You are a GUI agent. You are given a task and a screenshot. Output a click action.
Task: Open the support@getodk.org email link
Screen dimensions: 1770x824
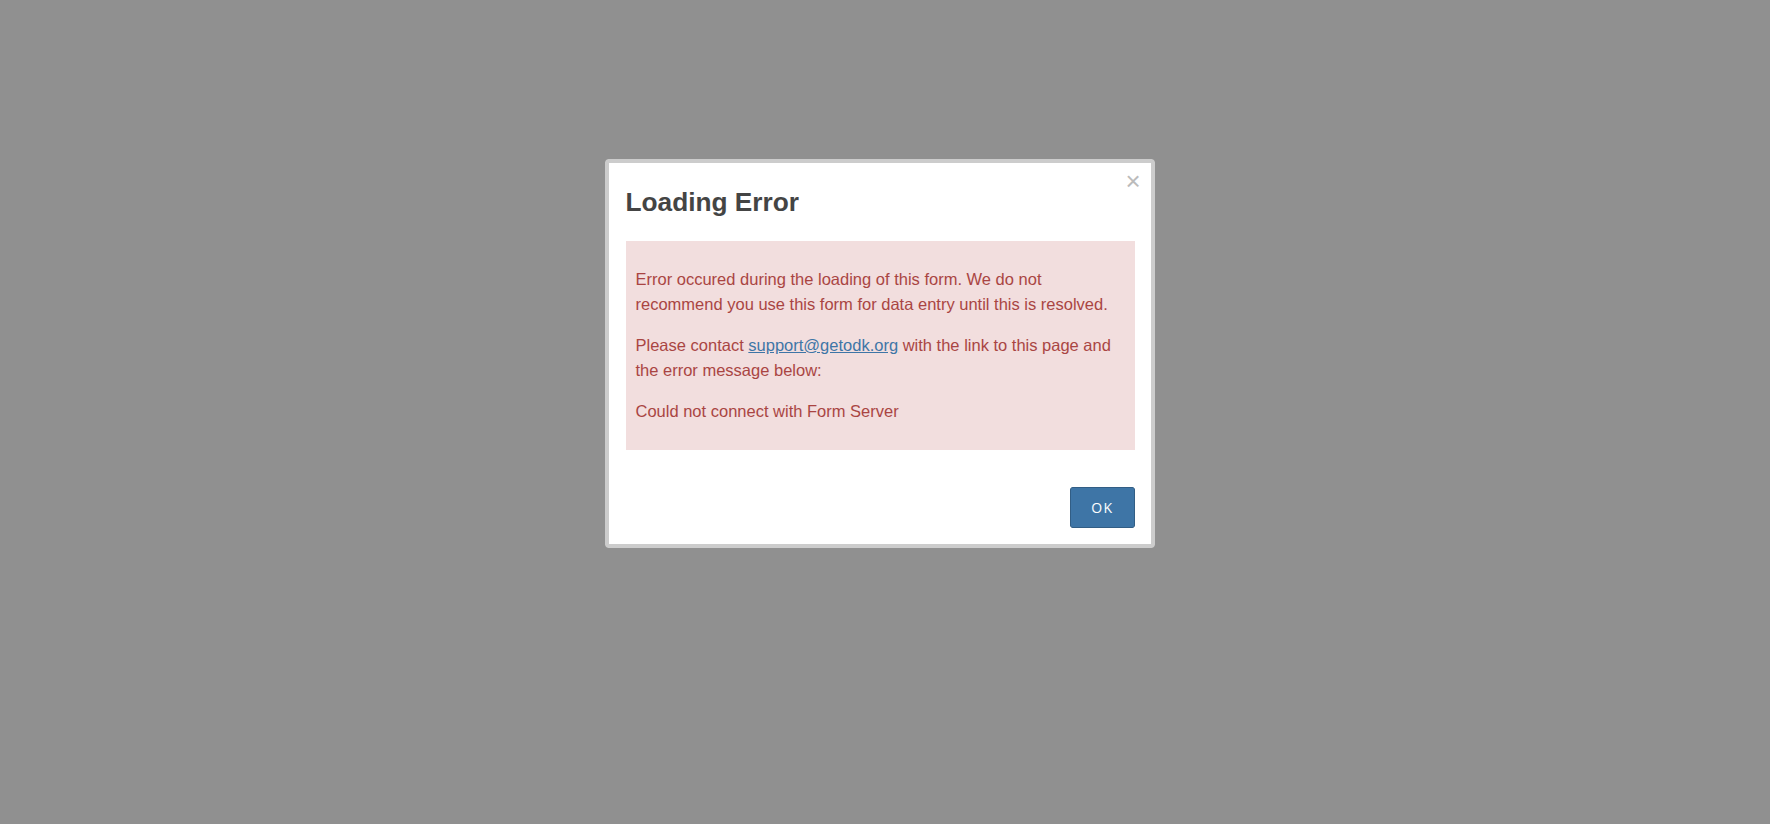coord(823,345)
